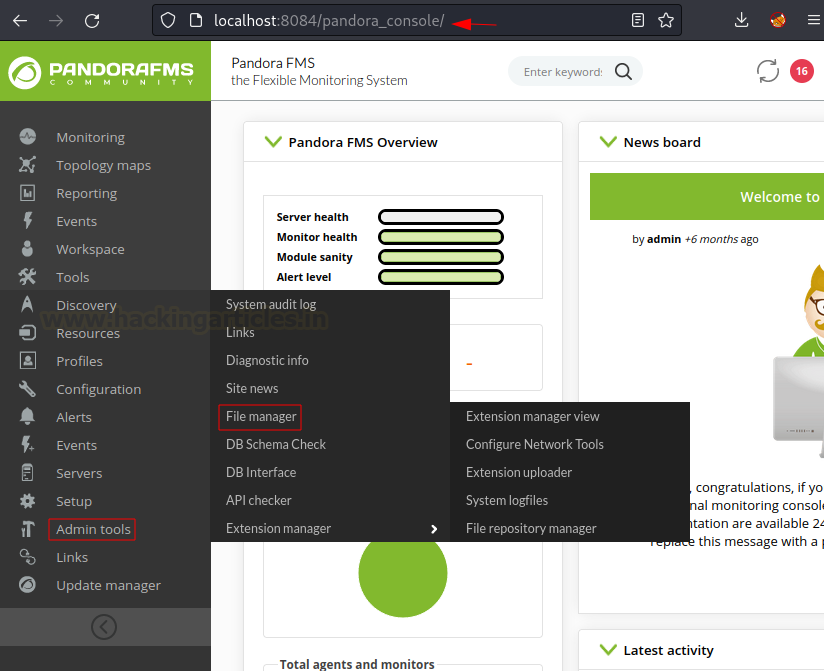Select File repository manager submenu item

click(531, 529)
